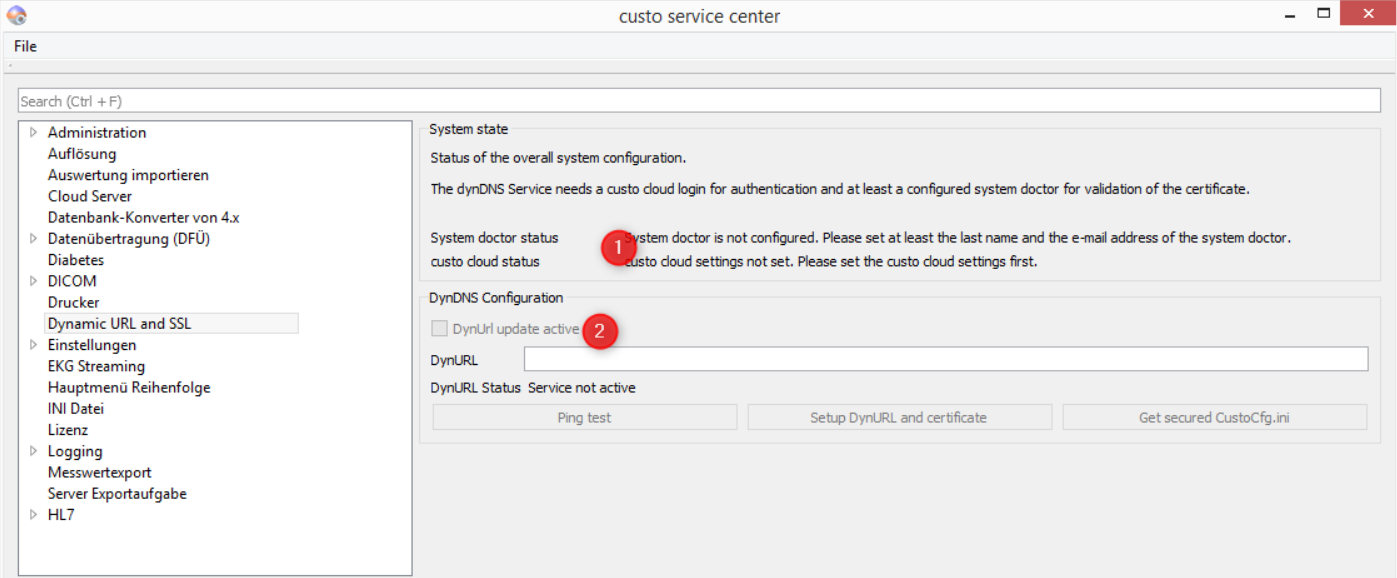Expand the Administration tree node
The height and width of the screenshot is (578, 1397).
[33, 132]
